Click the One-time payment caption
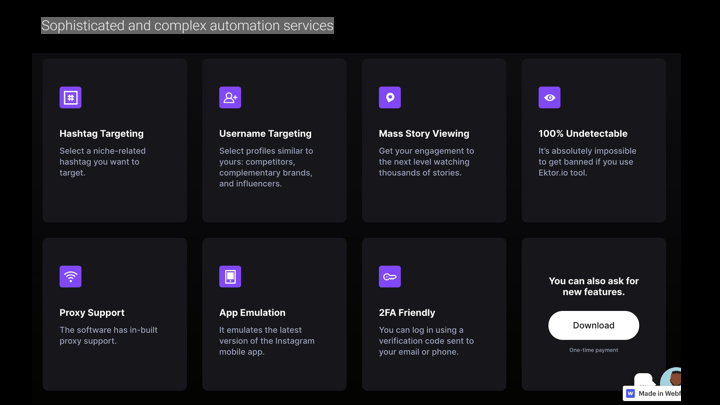 pos(593,350)
